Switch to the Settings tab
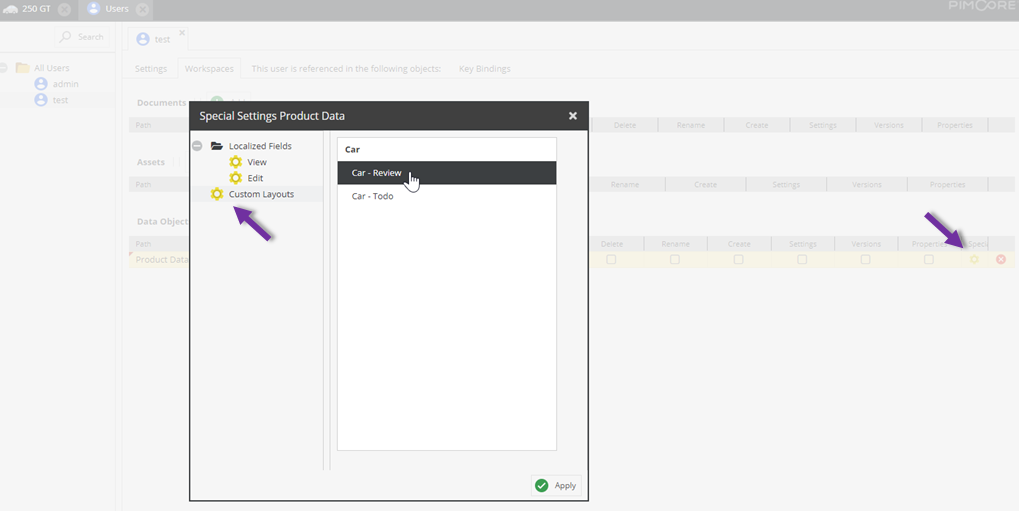 point(151,69)
